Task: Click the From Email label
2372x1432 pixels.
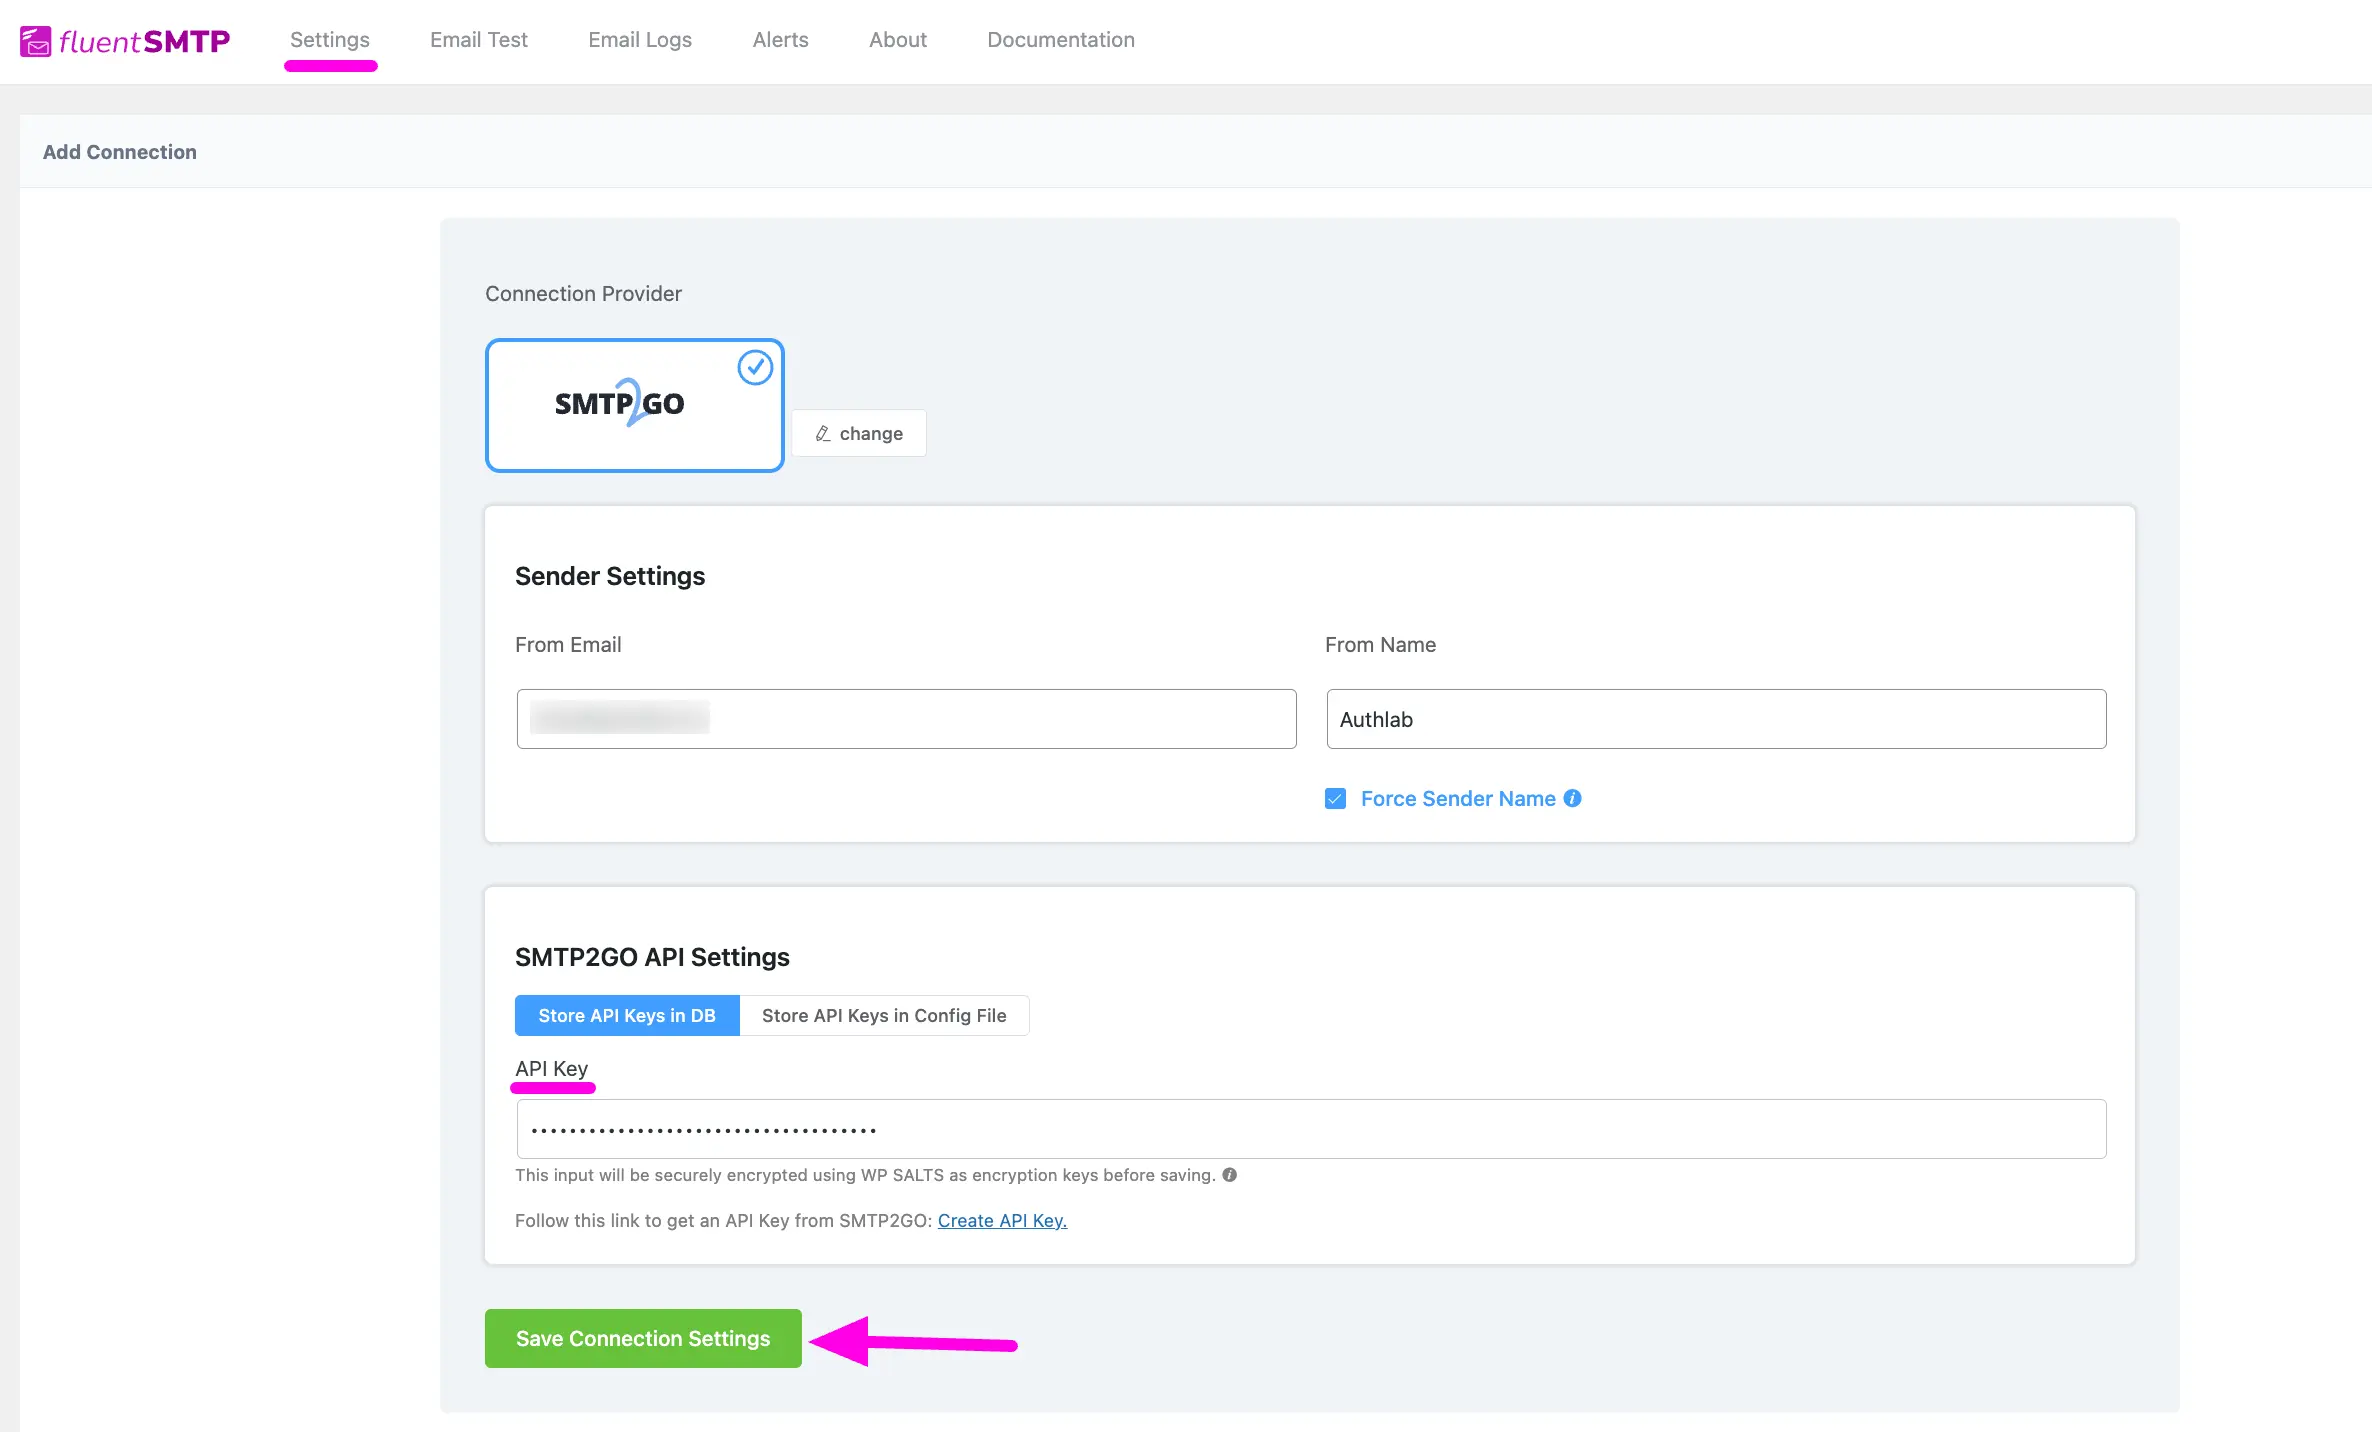Action: pyautogui.click(x=568, y=644)
